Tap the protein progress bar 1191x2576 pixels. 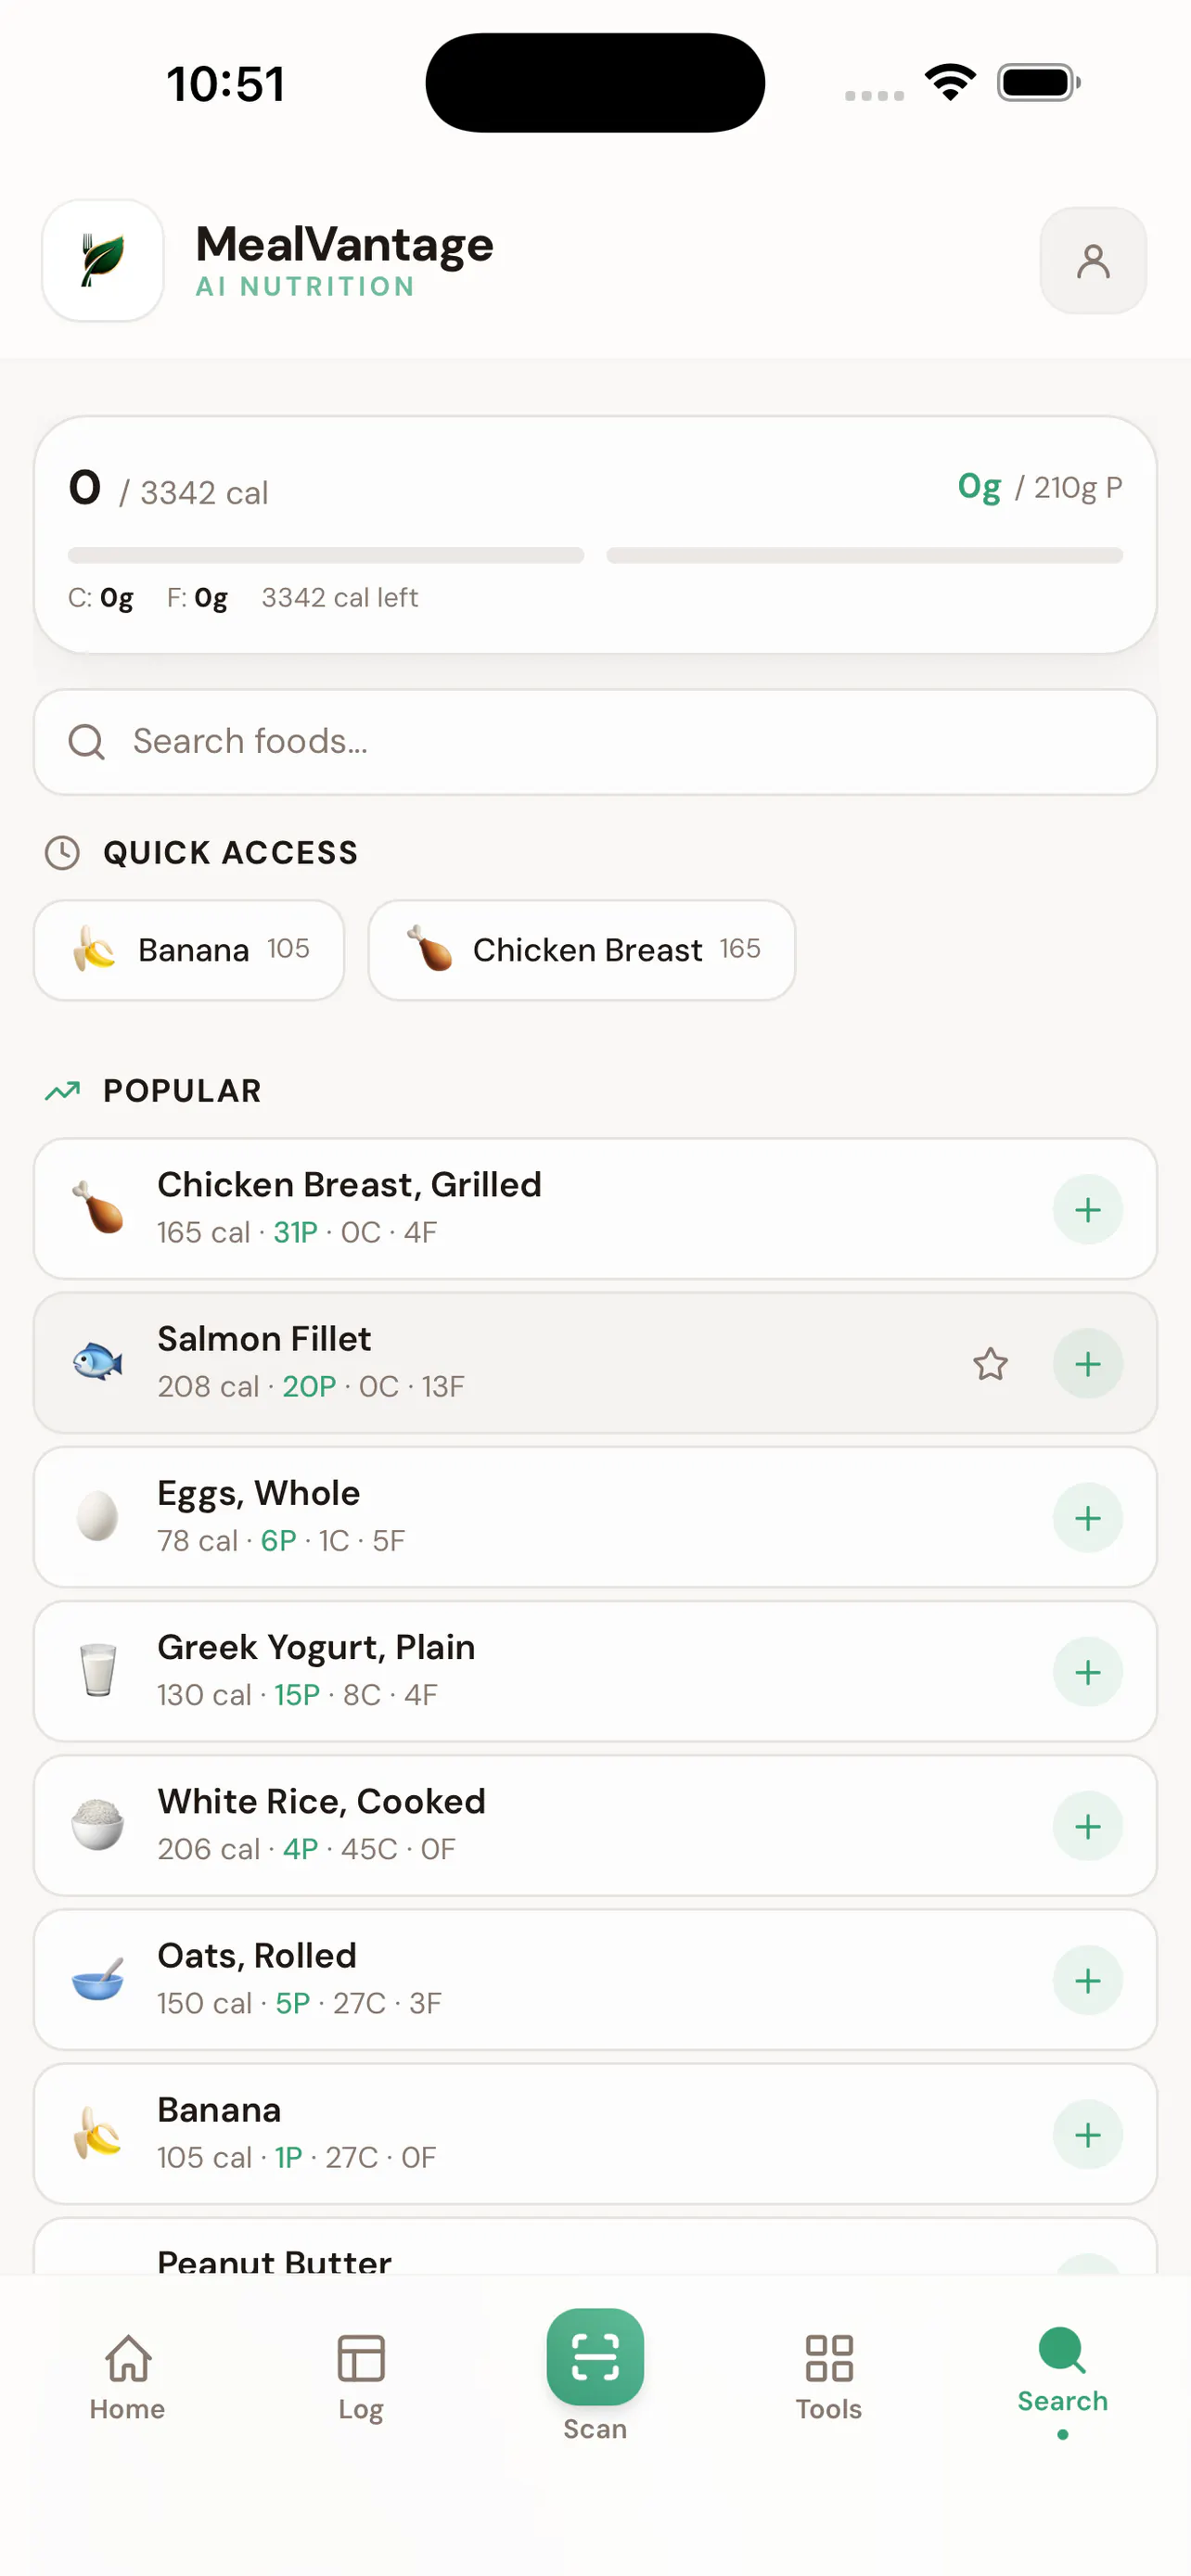pos(864,555)
